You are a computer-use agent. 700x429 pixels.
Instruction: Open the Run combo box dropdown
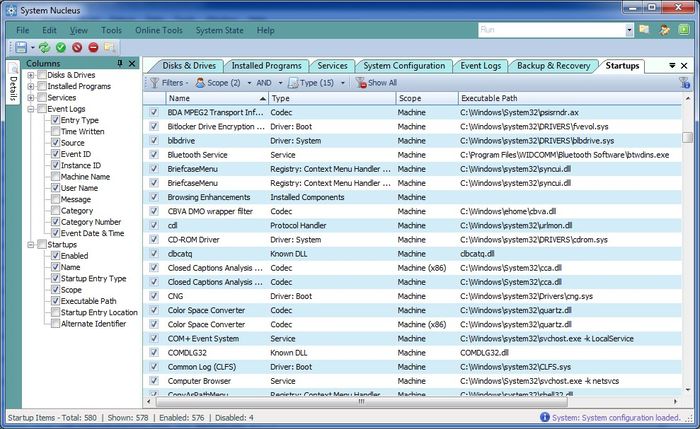click(629, 30)
